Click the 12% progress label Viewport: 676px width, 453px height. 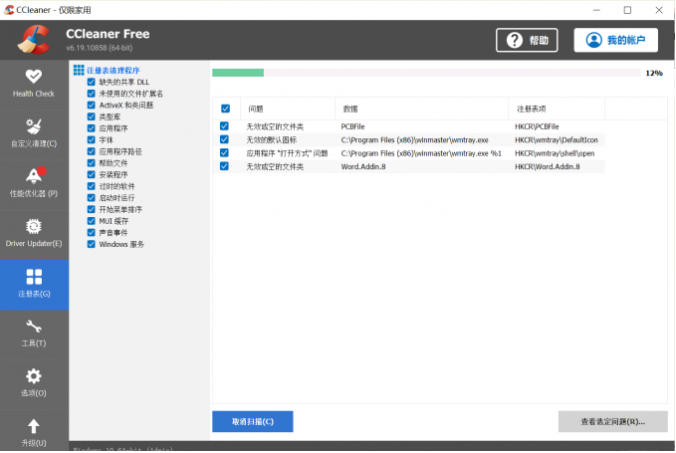[654, 73]
